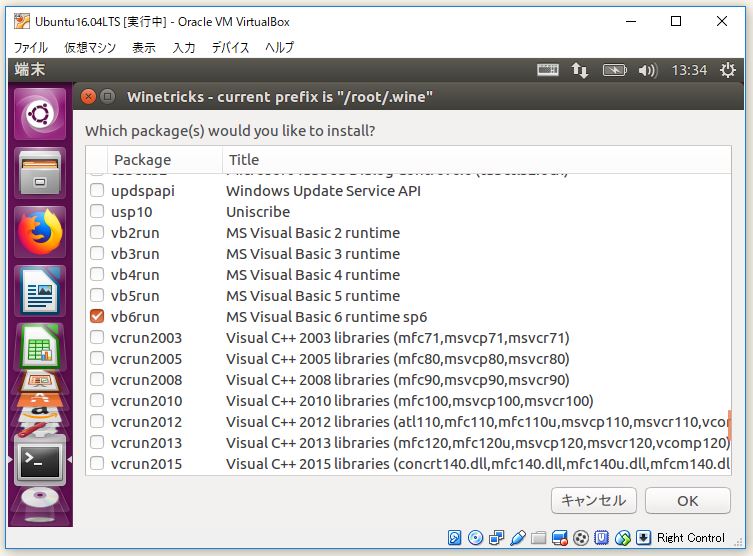
Task: Sort by the Package column header
Action: click(164, 159)
